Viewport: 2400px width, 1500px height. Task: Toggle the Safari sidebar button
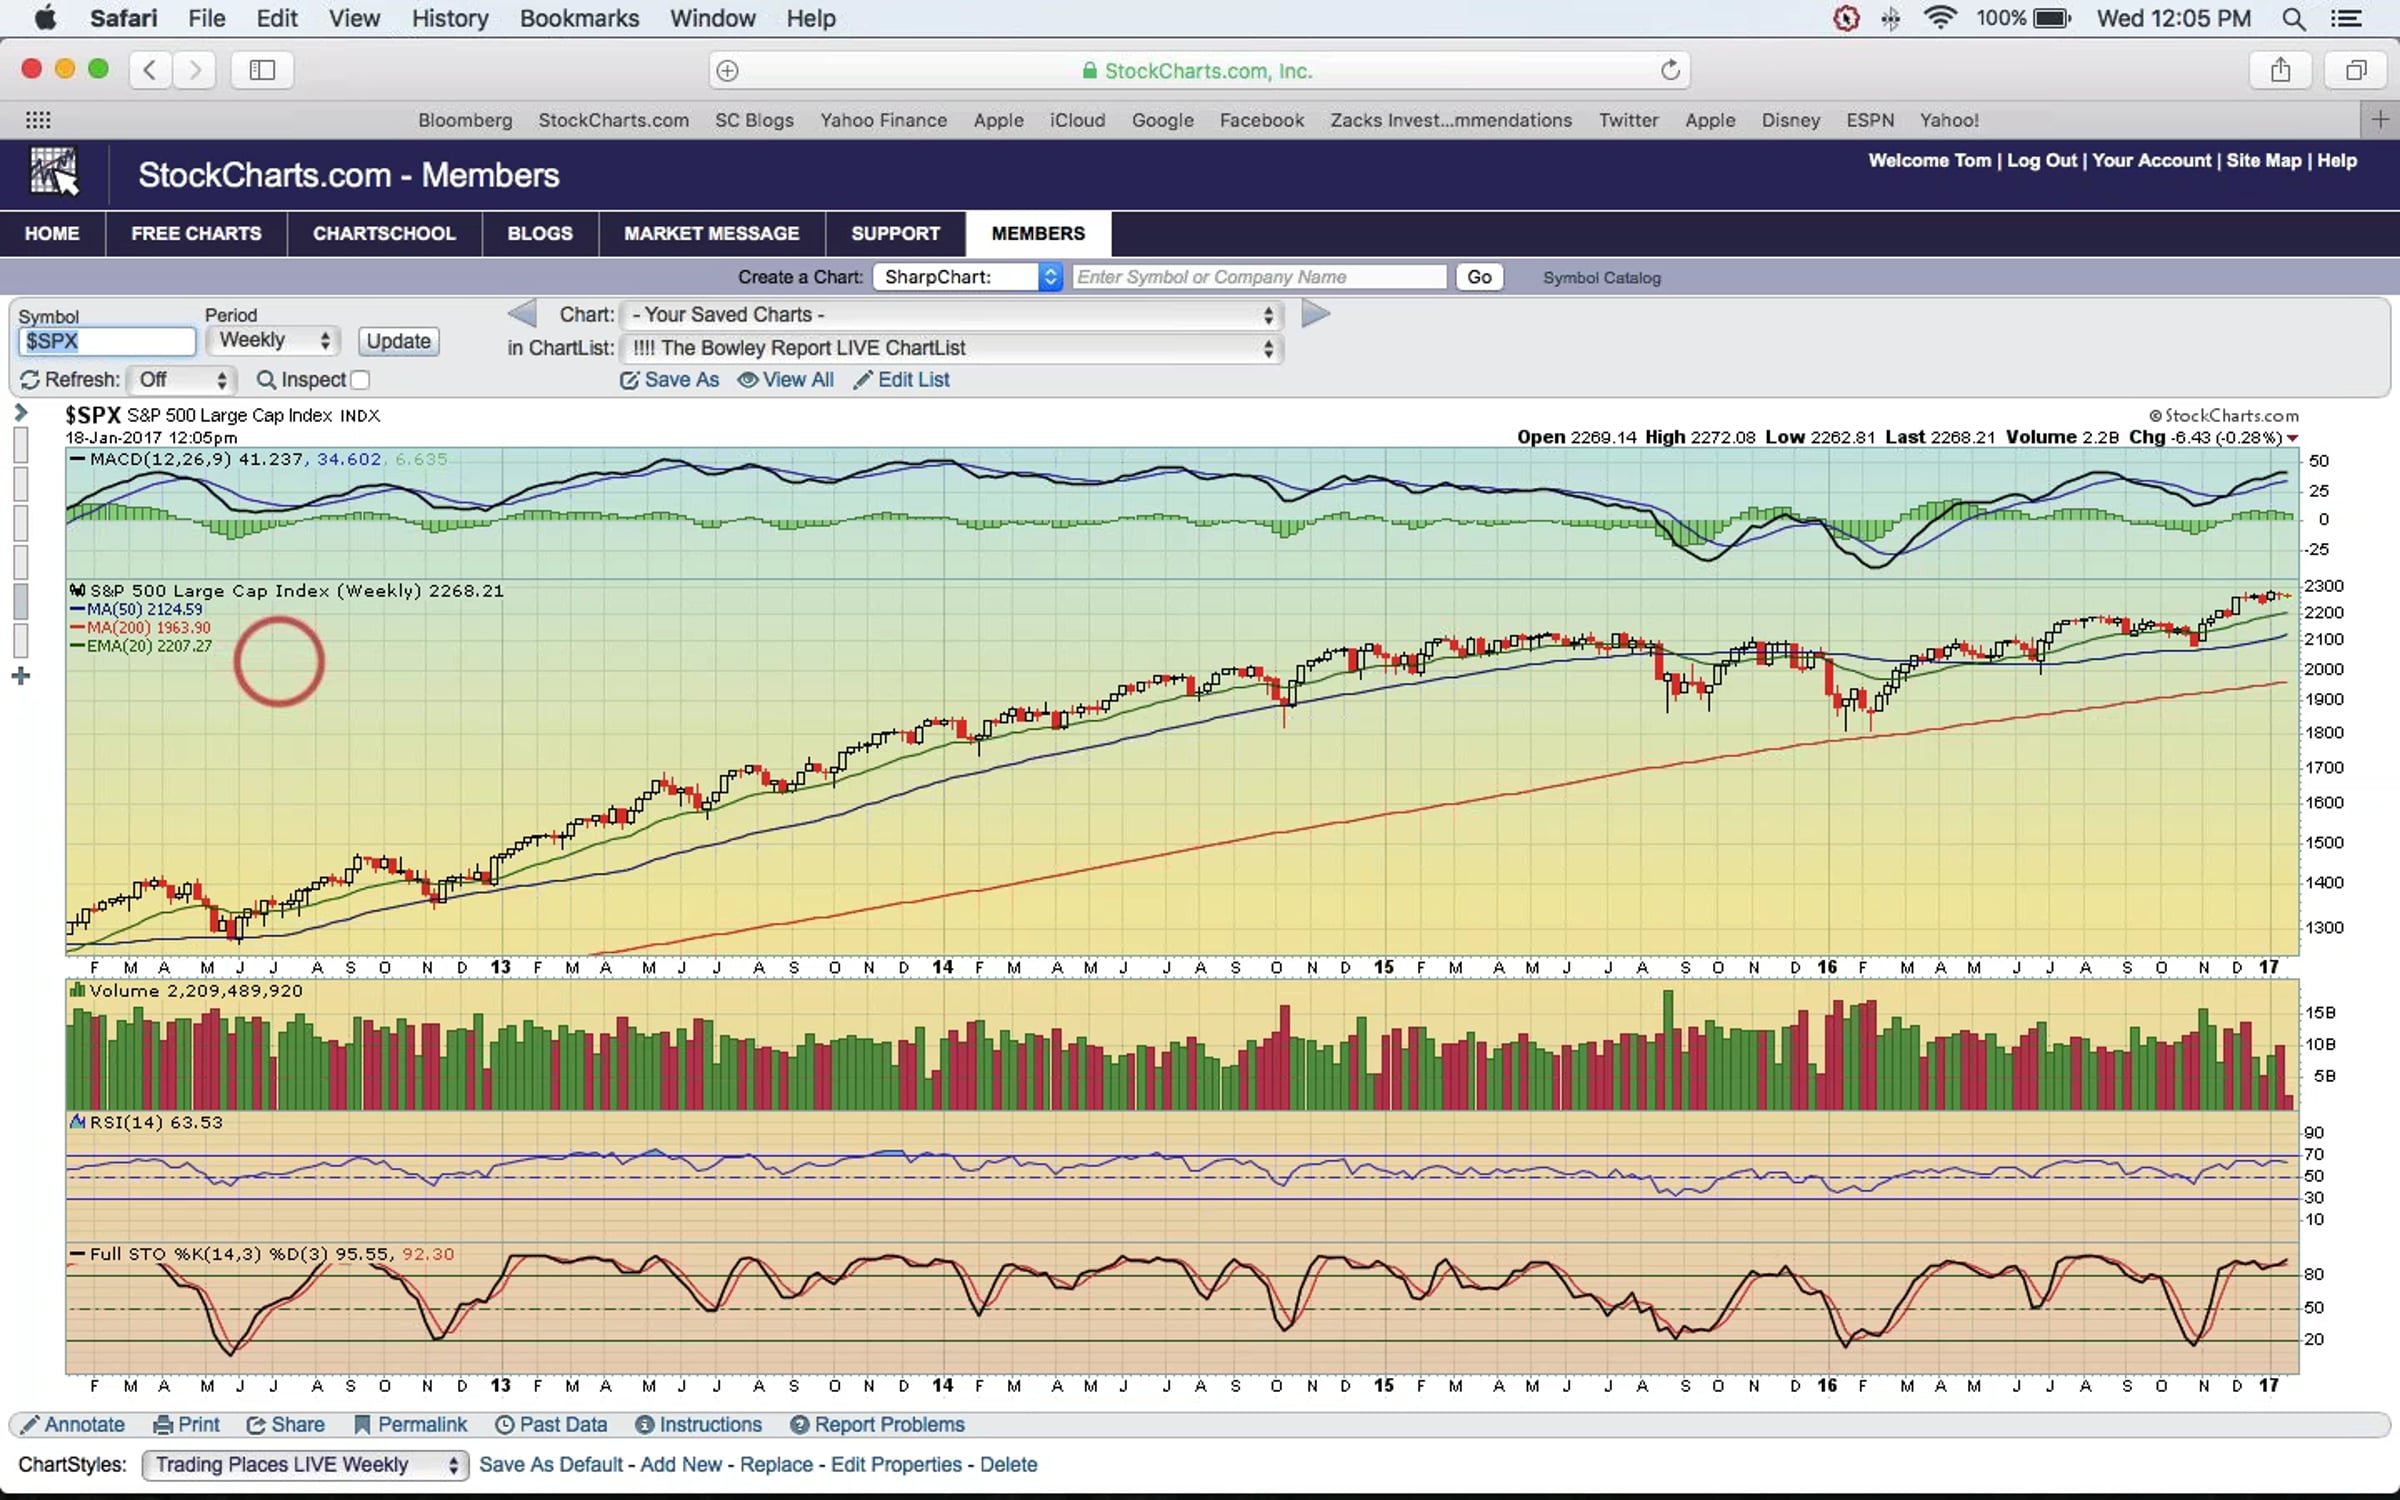tap(262, 70)
